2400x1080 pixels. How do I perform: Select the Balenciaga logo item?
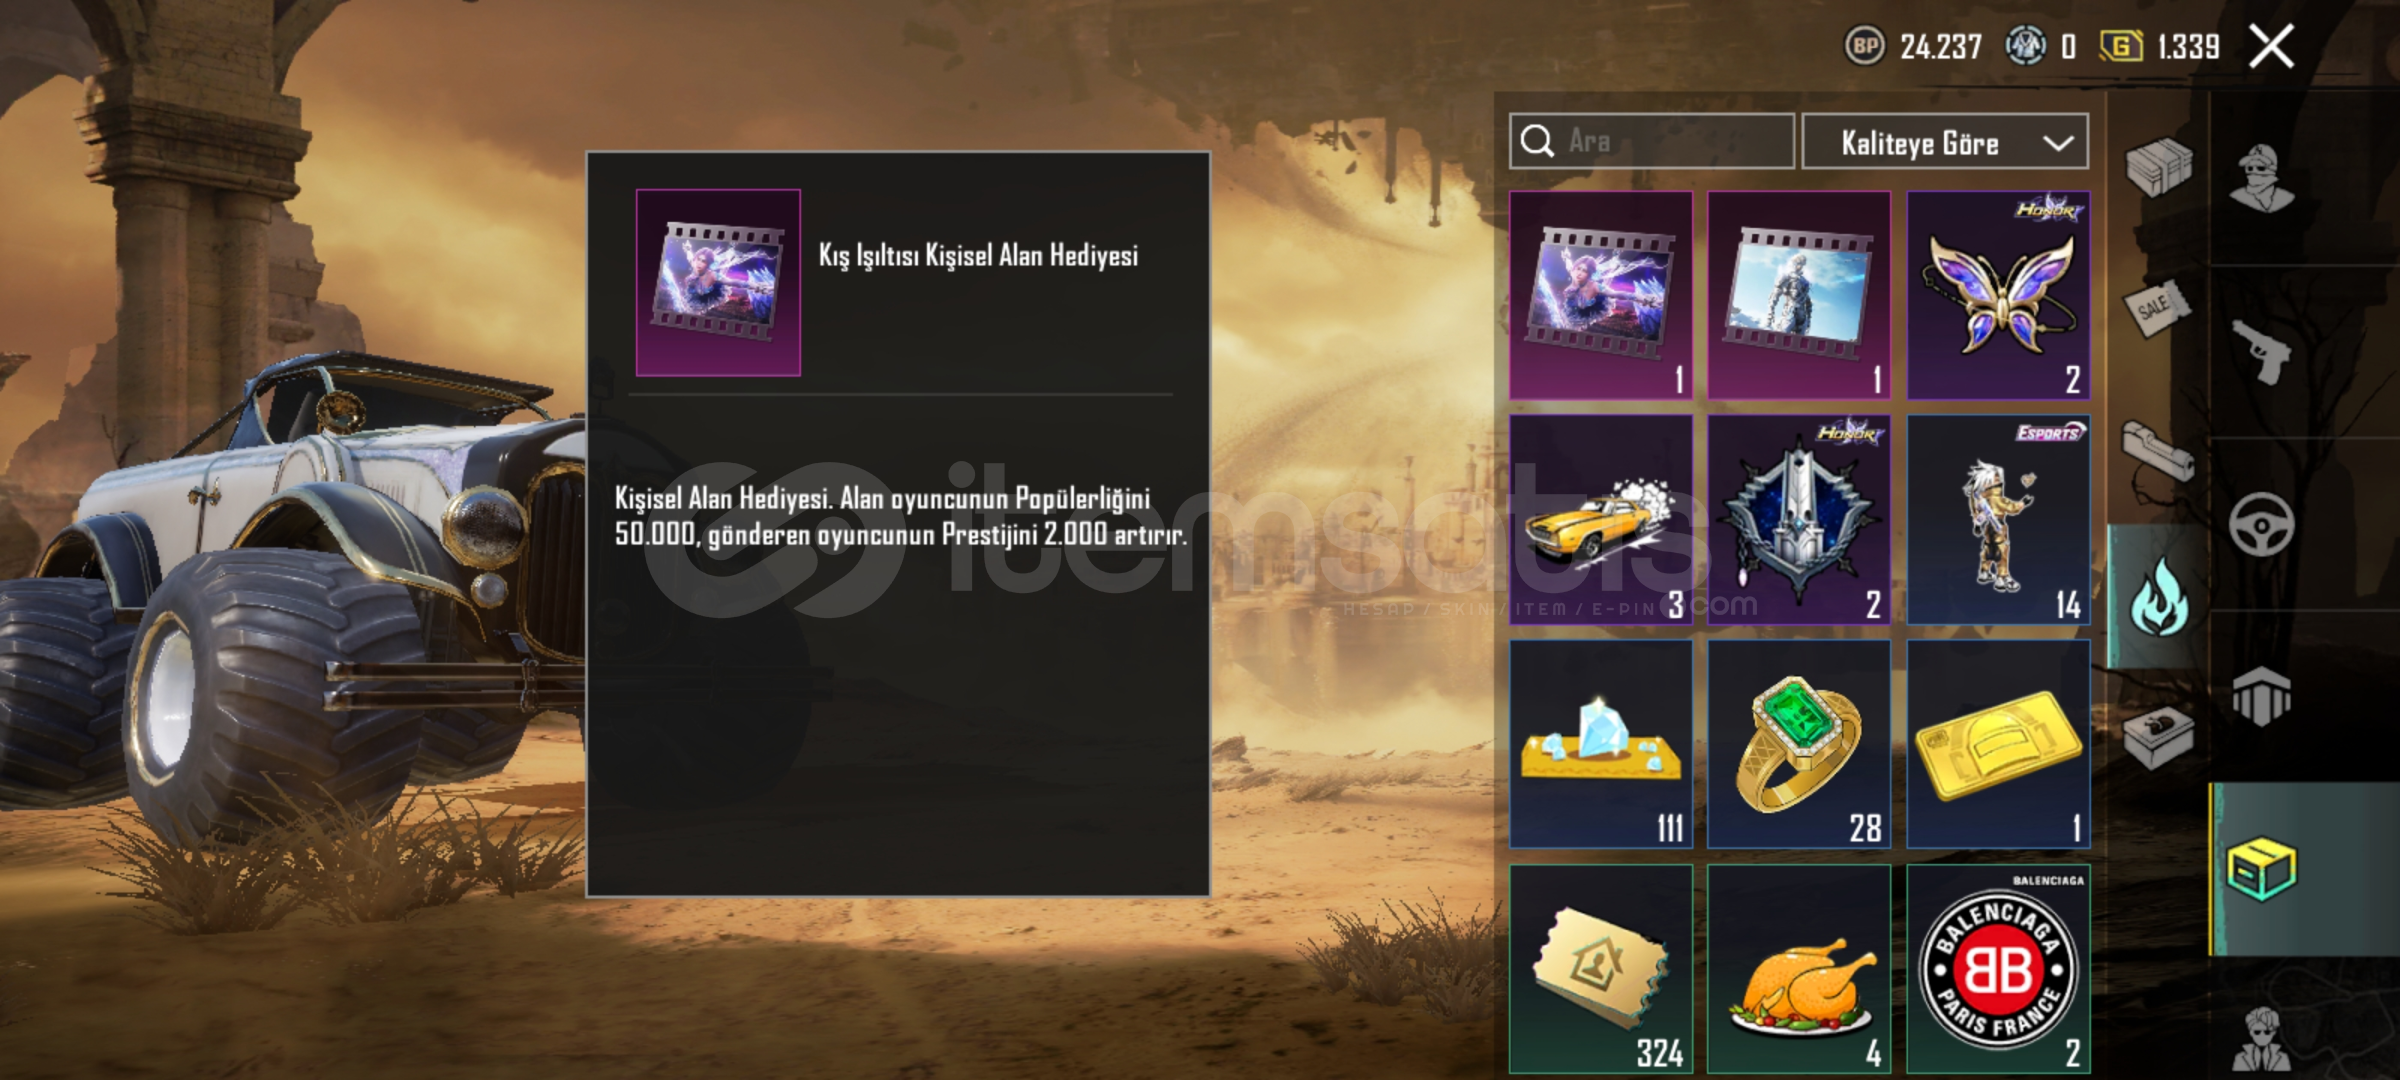pyautogui.click(x=1998, y=969)
